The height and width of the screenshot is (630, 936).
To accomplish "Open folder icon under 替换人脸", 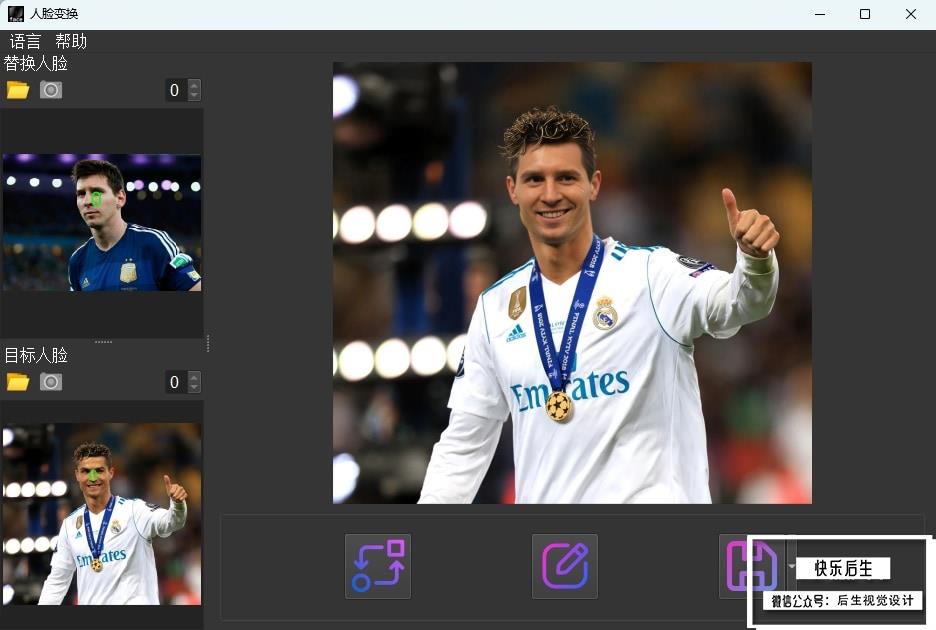I will (x=18, y=90).
